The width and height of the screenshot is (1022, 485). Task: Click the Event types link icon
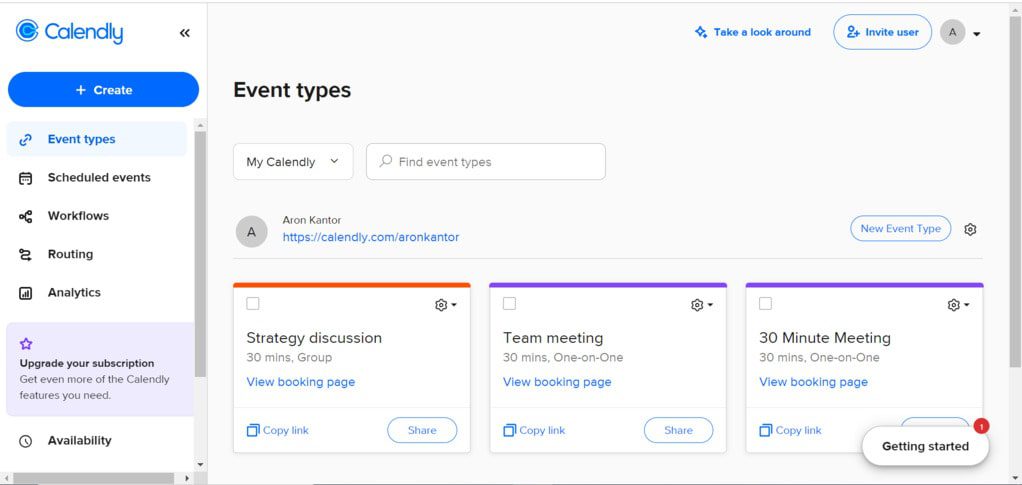click(25, 140)
